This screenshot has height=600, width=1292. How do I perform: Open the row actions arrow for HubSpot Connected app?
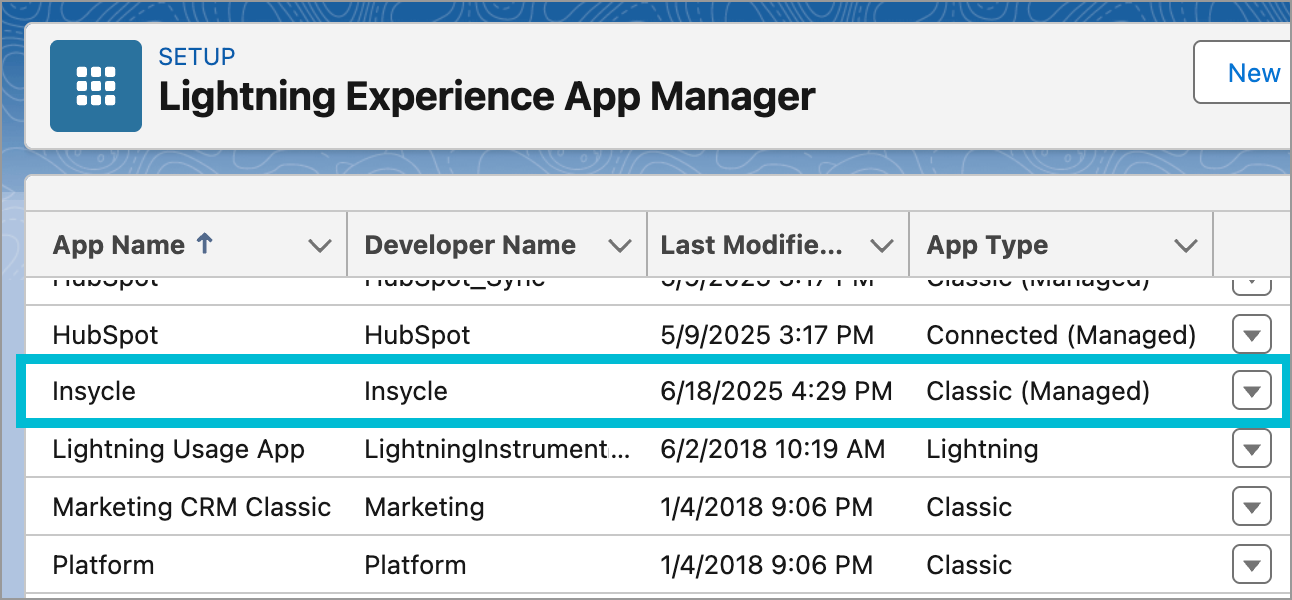pos(1252,334)
